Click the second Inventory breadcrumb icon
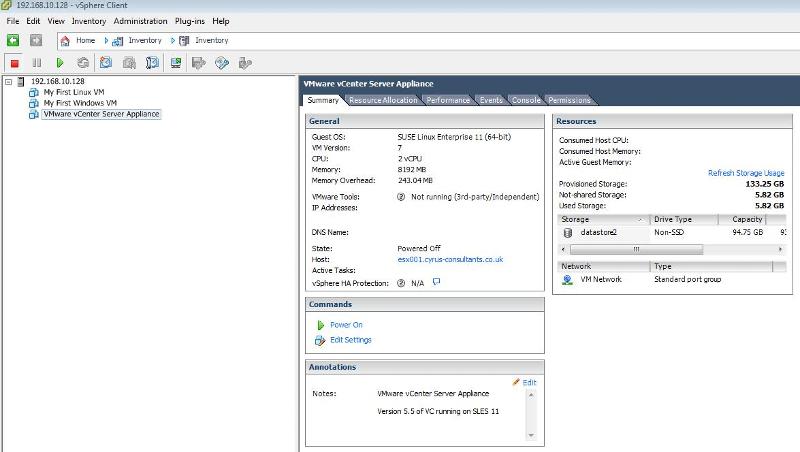 pyautogui.click(x=184, y=41)
